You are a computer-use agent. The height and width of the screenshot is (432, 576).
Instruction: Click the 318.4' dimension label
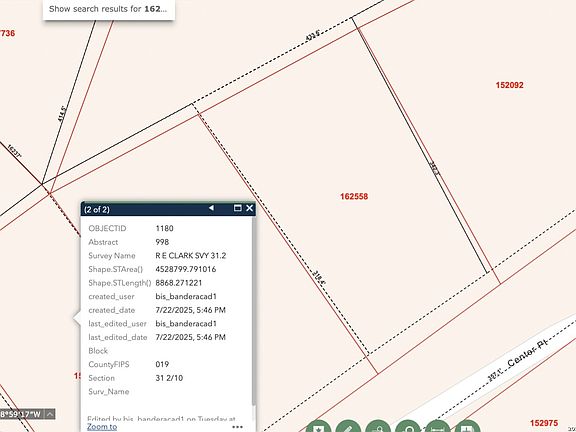pos(318,278)
